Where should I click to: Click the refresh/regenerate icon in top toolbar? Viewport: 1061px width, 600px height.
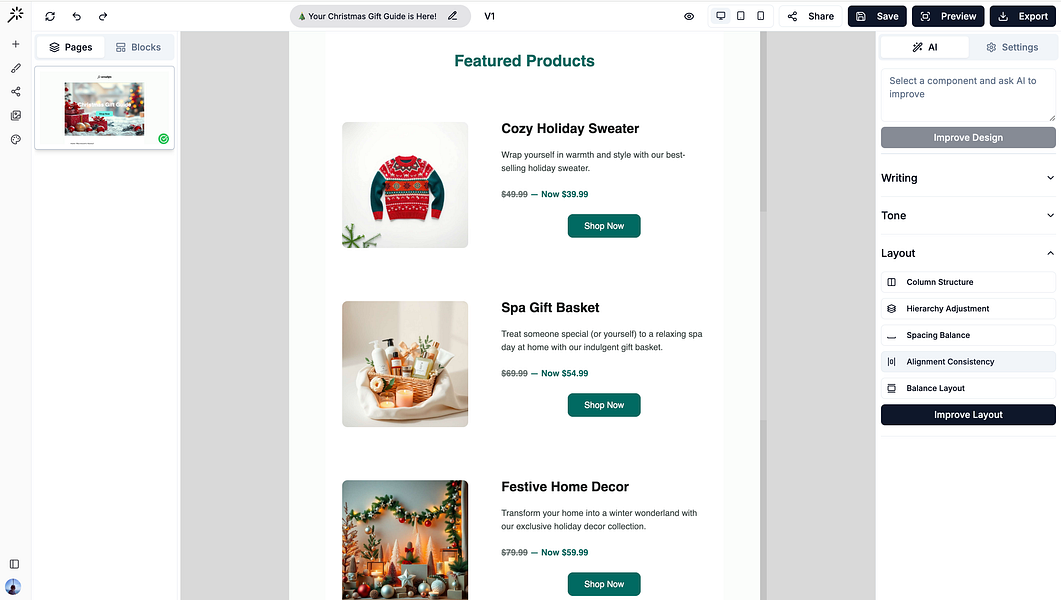coord(50,16)
